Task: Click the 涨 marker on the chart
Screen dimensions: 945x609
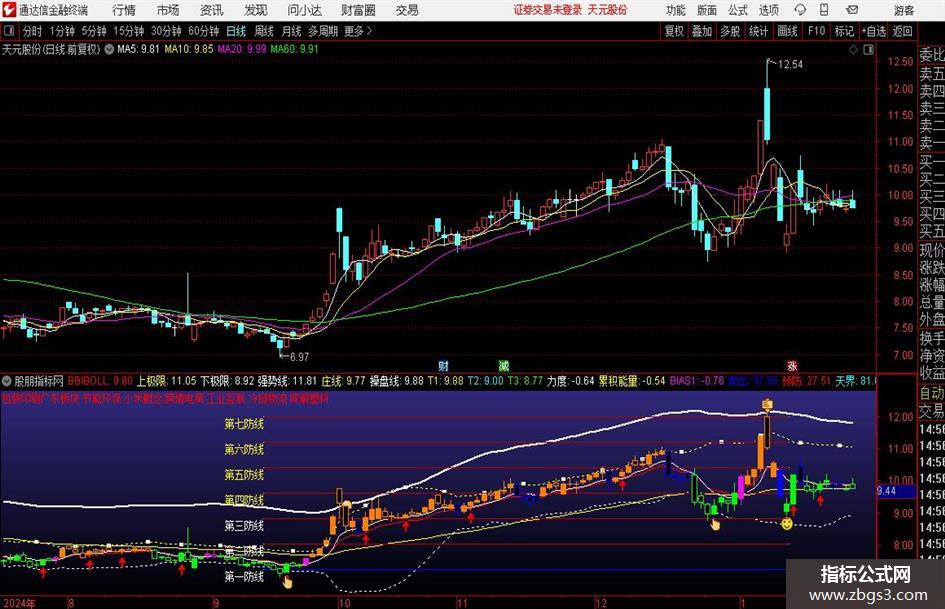Action: 792,365
